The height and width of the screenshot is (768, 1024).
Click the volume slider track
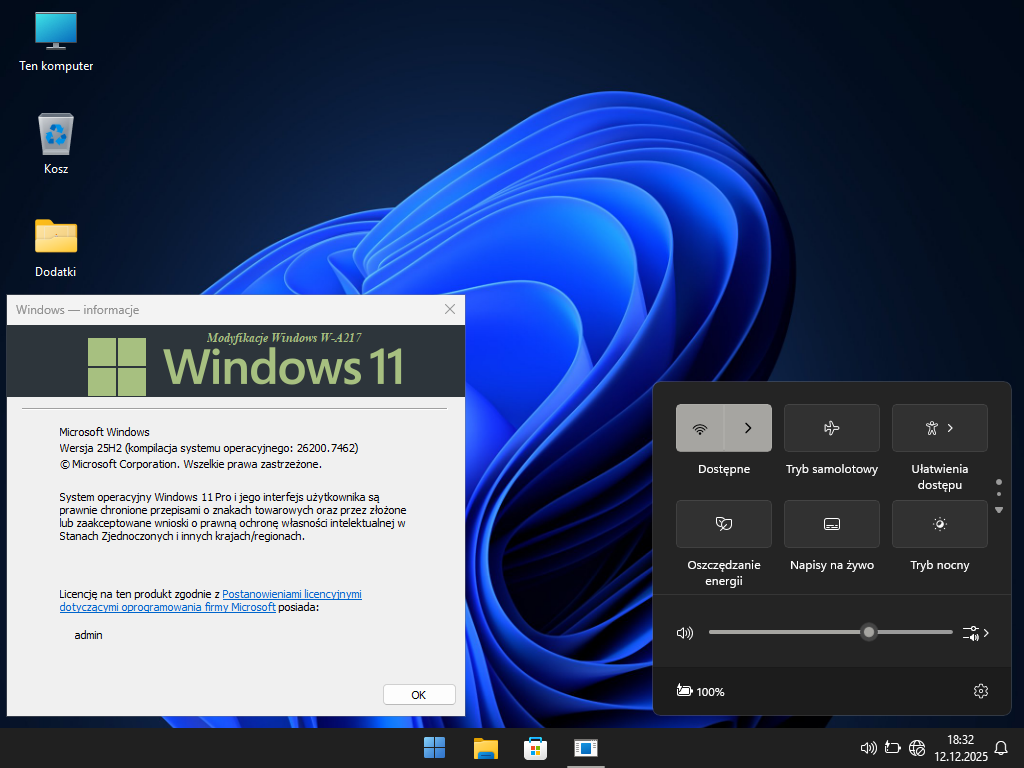(780, 632)
